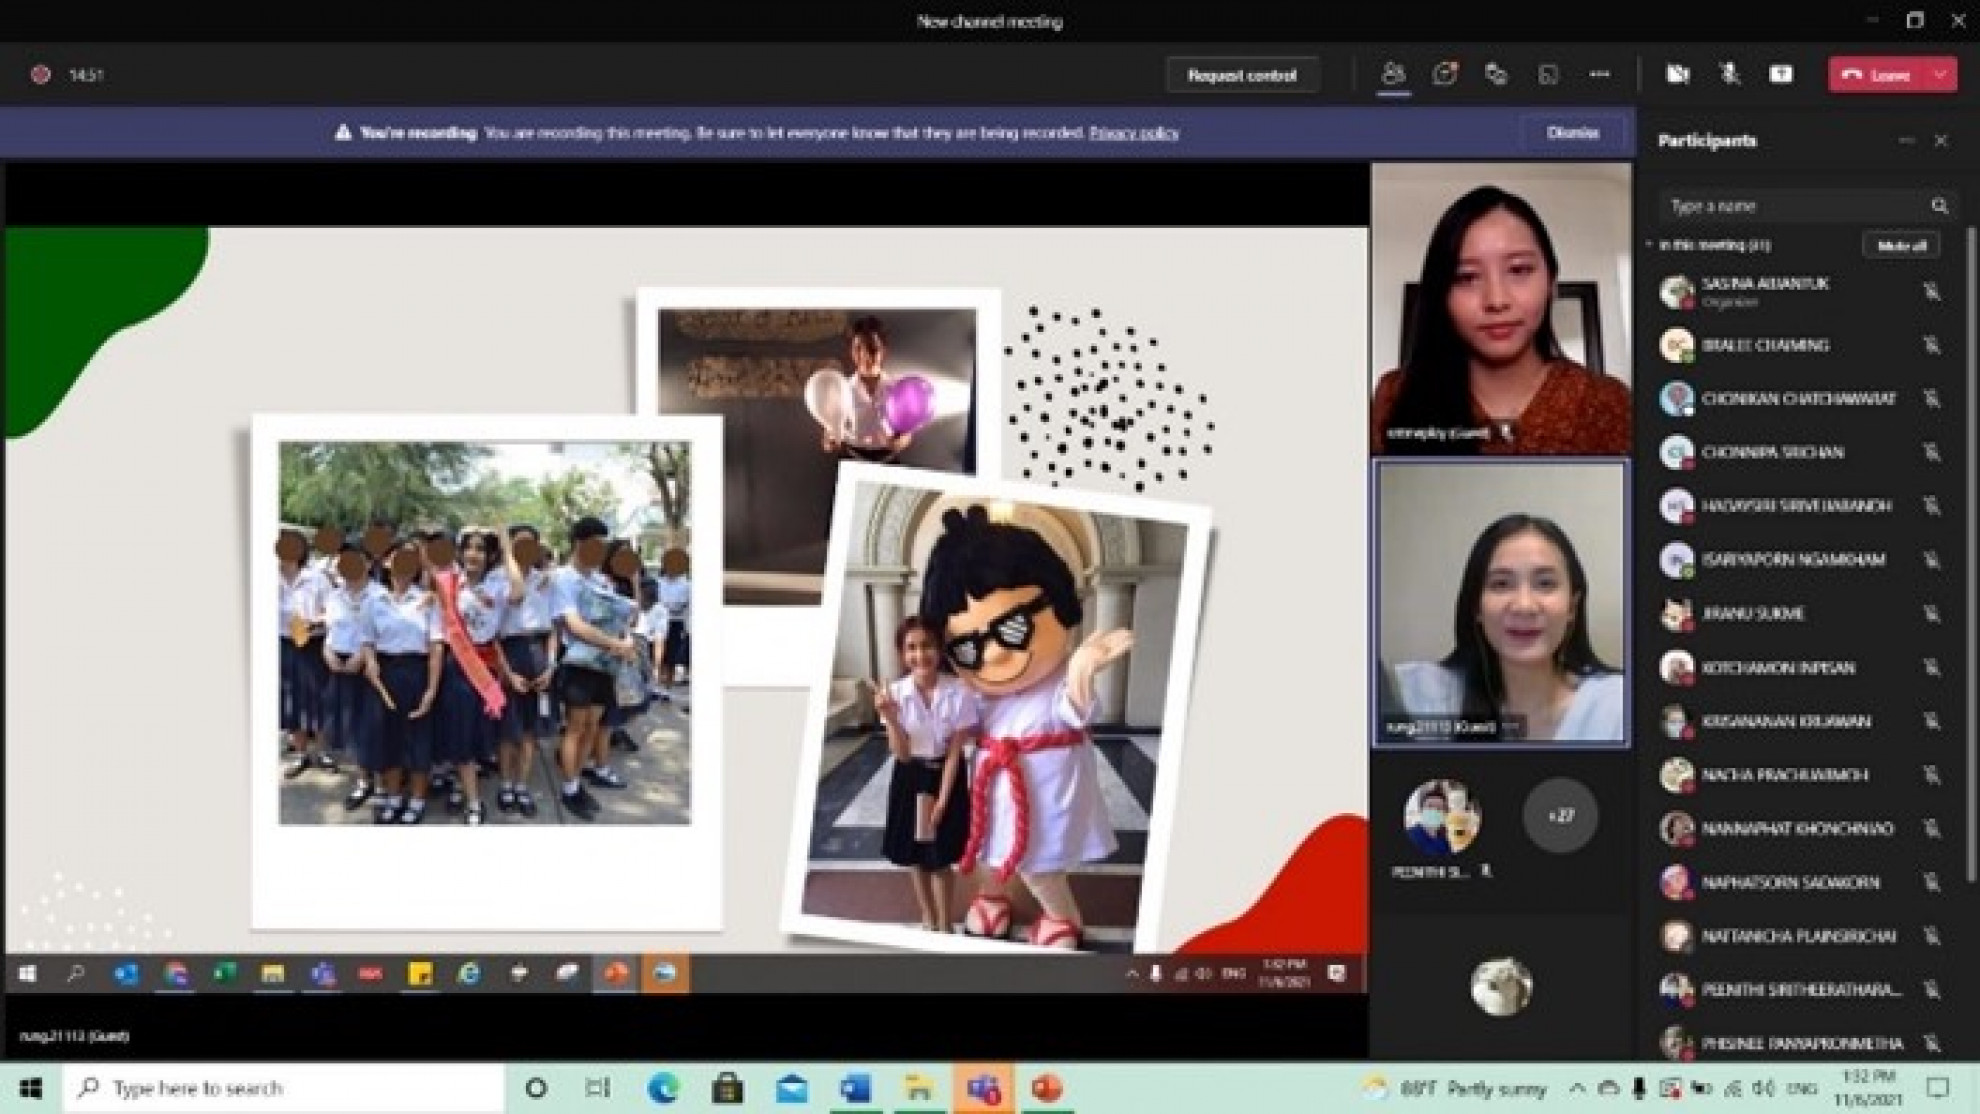This screenshot has width=1980, height=1114.
Task: Open the volume control in system tray
Action: 1764,1088
